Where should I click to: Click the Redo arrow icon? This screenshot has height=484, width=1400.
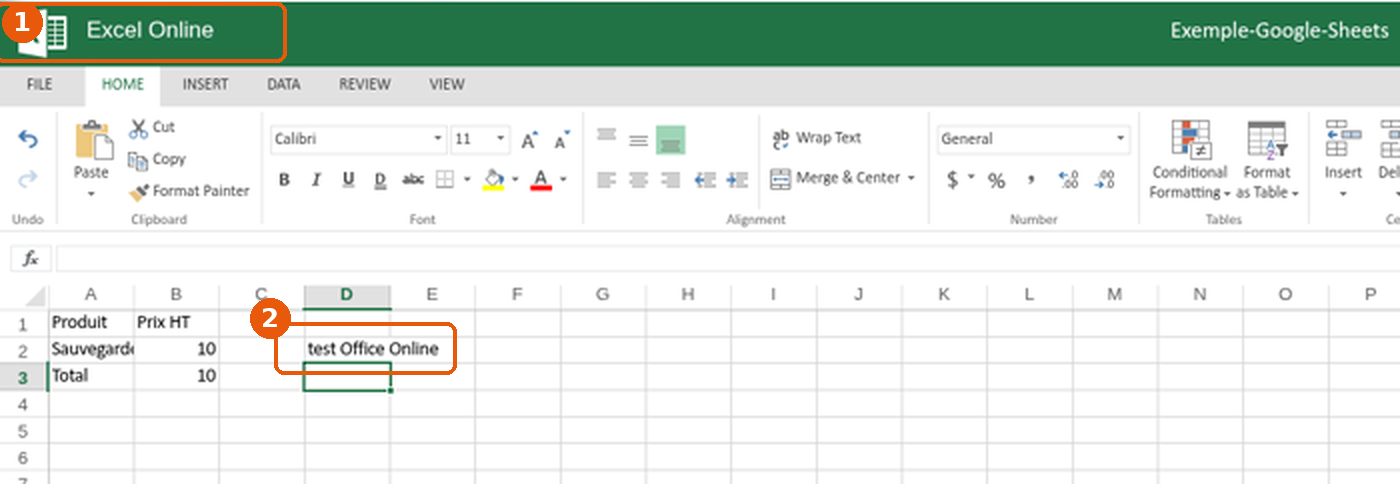coord(28,179)
